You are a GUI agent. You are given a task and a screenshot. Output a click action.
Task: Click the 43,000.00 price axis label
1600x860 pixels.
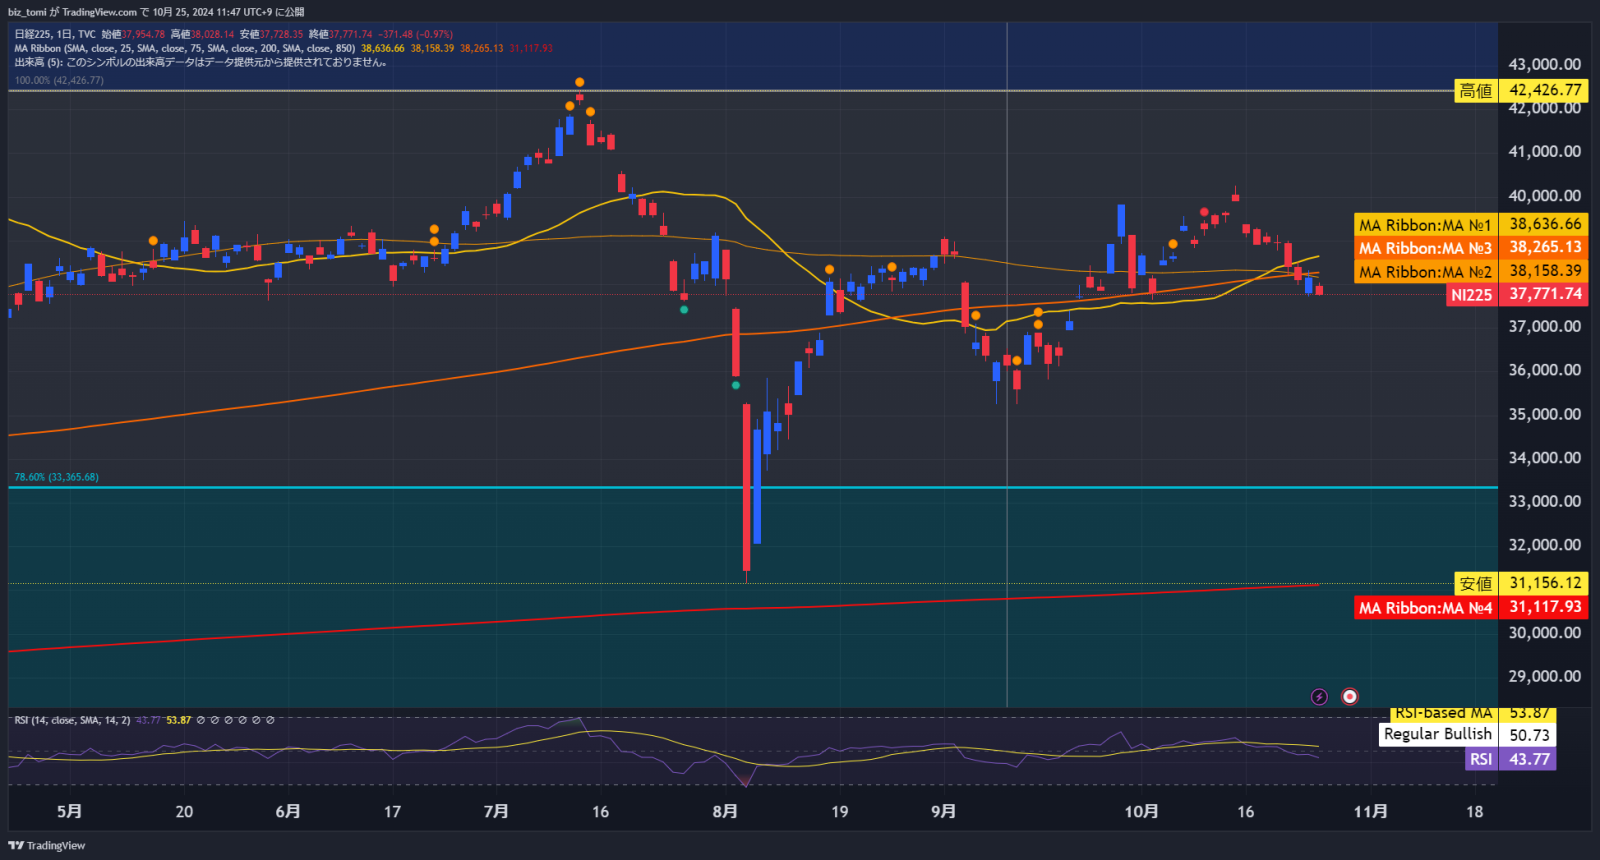coord(1544,64)
